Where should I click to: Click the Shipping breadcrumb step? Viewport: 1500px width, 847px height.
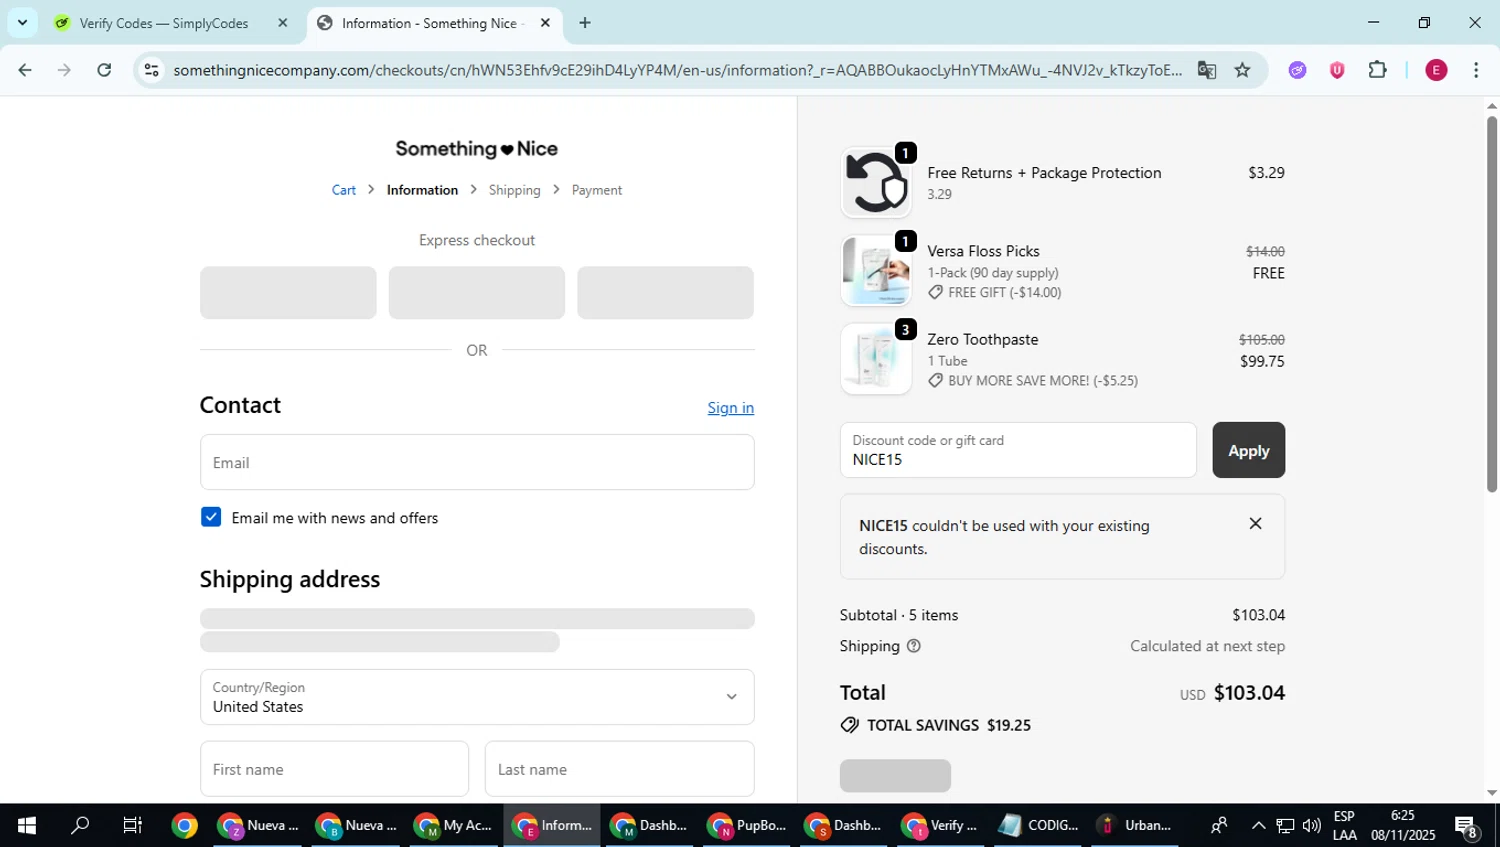(x=514, y=190)
